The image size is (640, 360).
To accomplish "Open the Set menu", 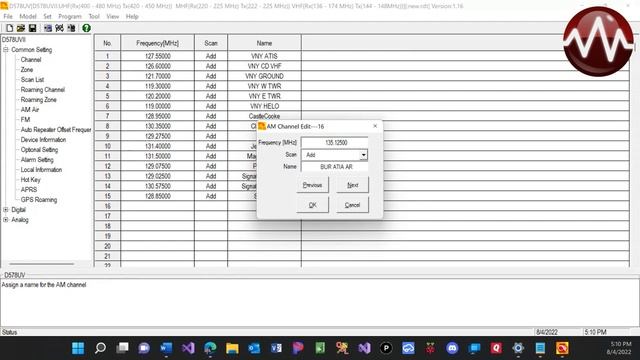I will [47, 16].
